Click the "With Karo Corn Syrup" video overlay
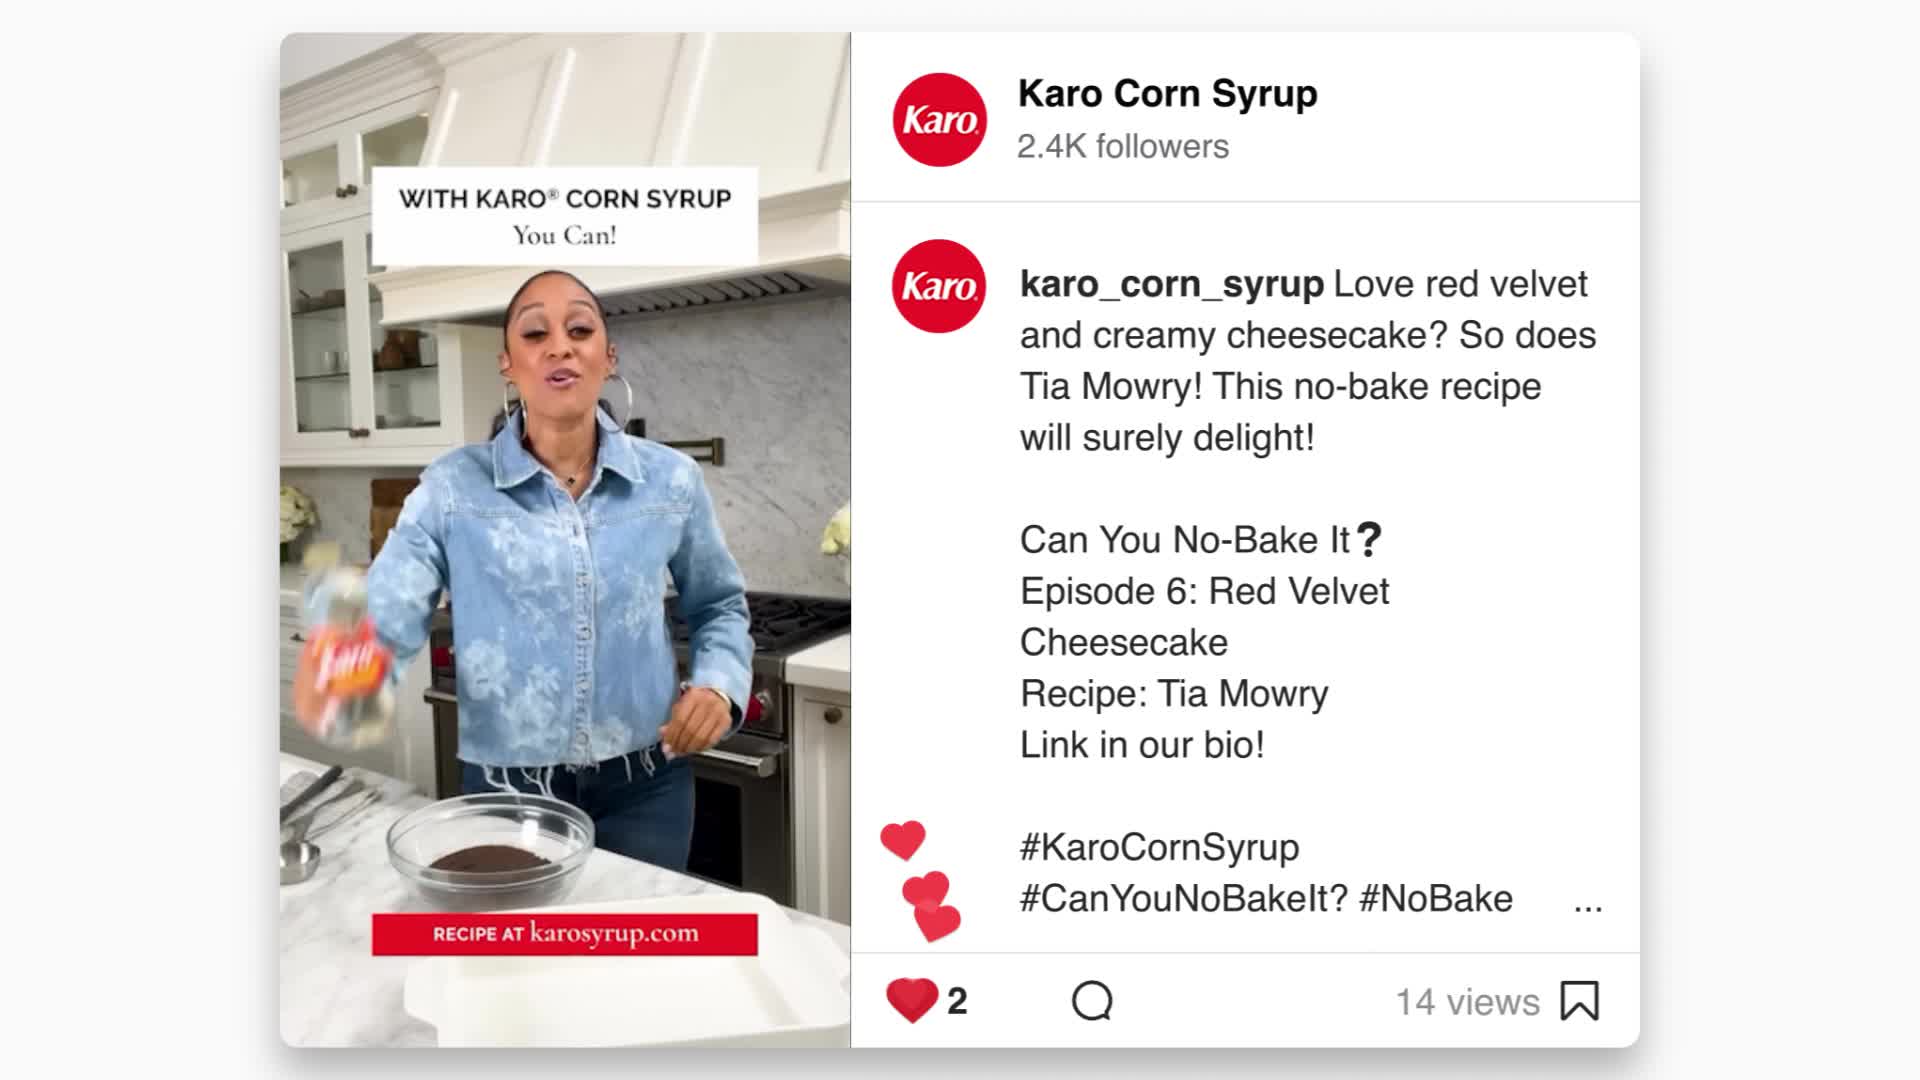 (x=565, y=216)
